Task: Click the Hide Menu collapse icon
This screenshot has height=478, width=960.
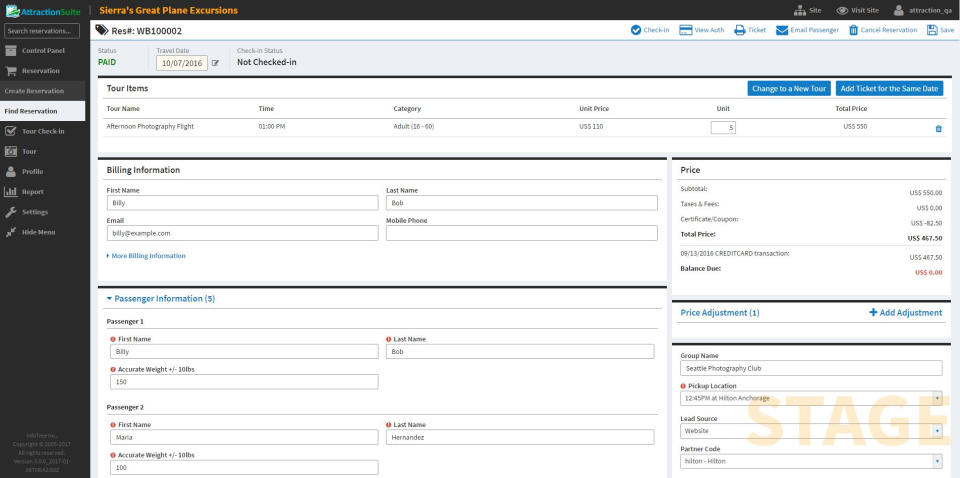Action: coord(10,232)
